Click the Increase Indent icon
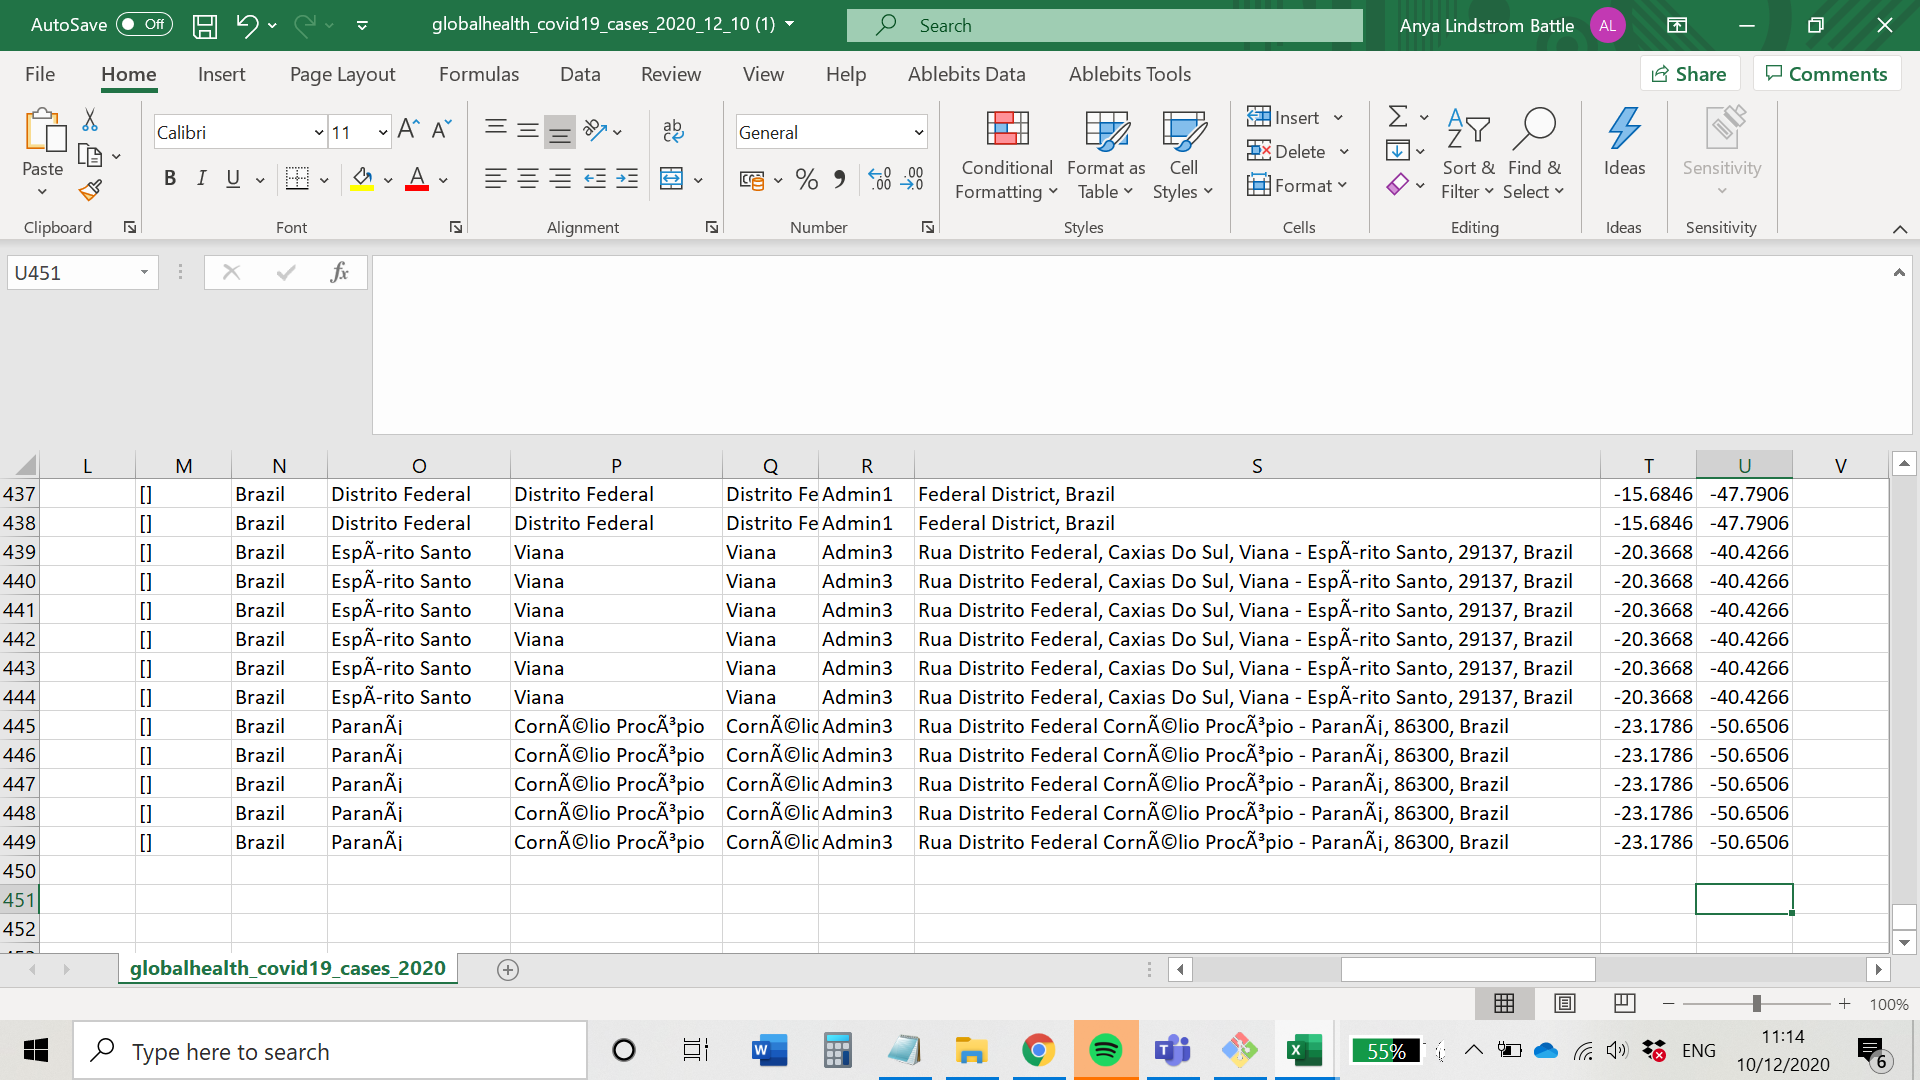Screen dimensions: 1920x1080 coord(627,180)
